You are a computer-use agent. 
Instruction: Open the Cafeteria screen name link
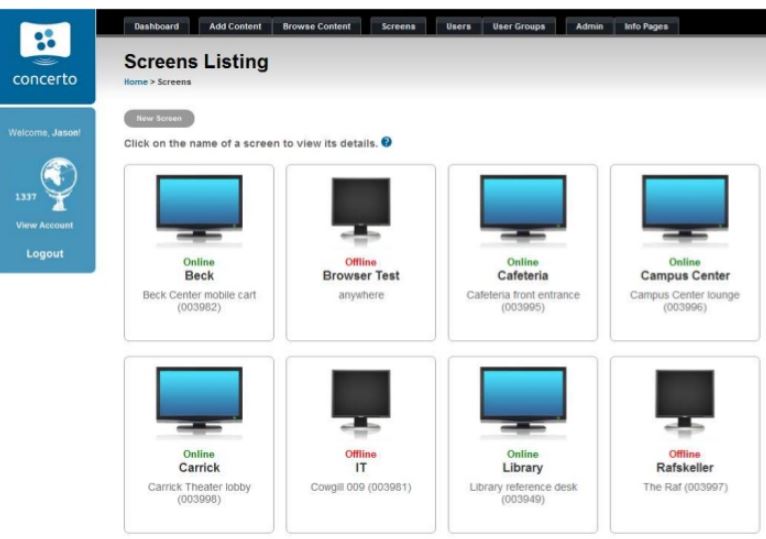(x=523, y=276)
